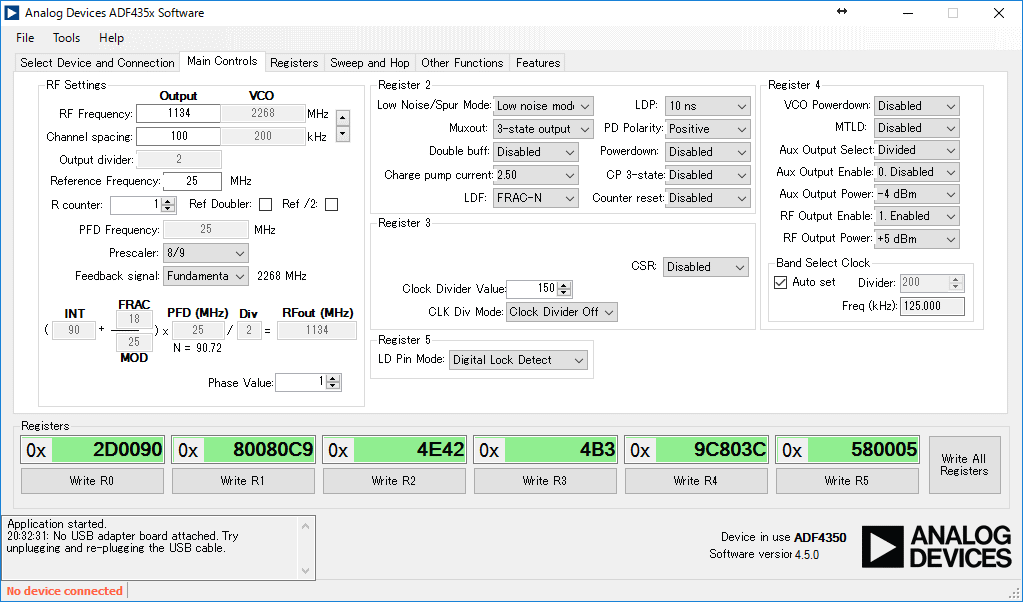
Task: Expand the Prescaler dropdown
Action: (x=206, y=253)
